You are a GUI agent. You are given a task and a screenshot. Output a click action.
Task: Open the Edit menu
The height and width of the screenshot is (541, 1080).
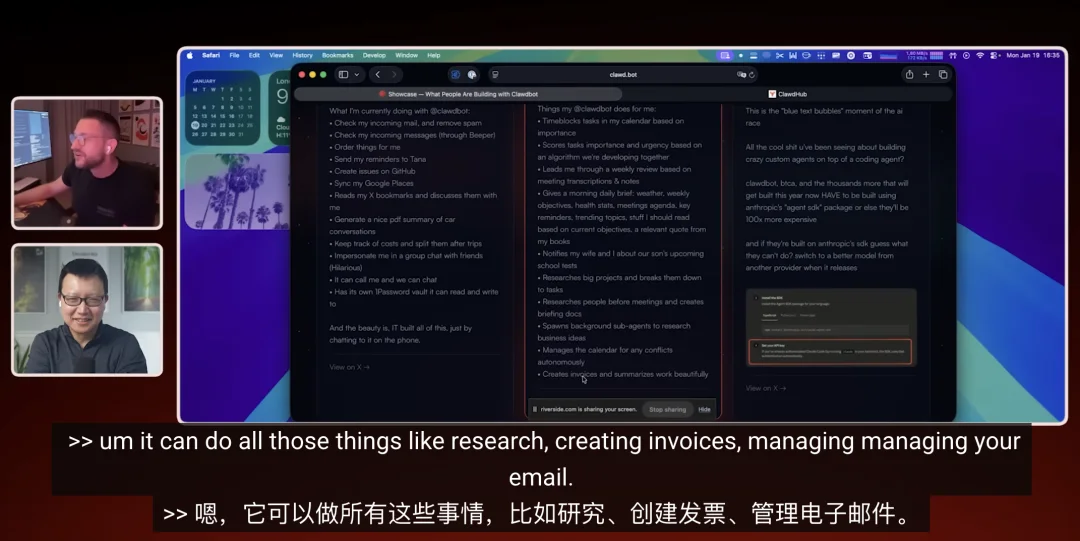pyautogui.click(x=254, y=55)
